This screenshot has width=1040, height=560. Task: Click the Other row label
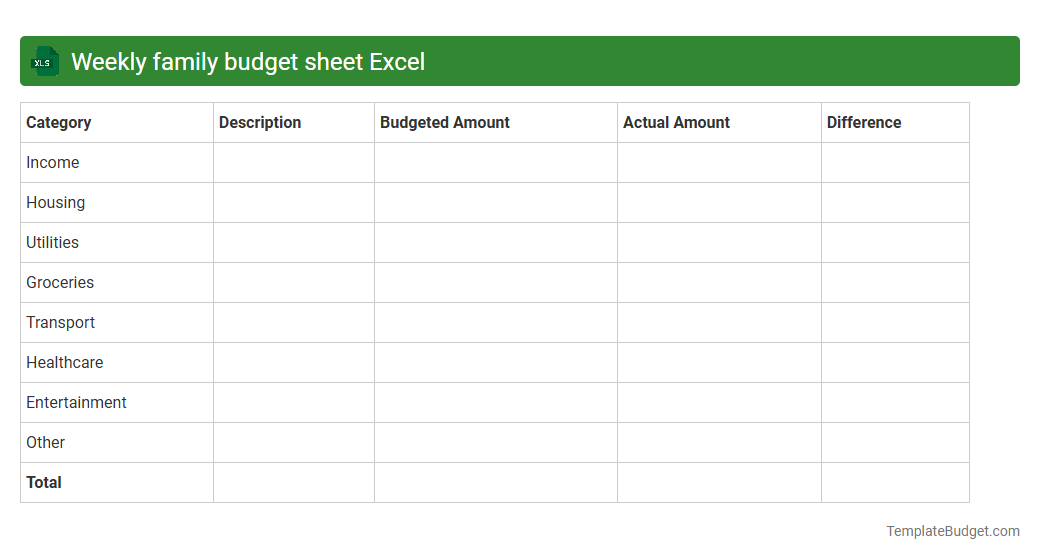[46, 443]
